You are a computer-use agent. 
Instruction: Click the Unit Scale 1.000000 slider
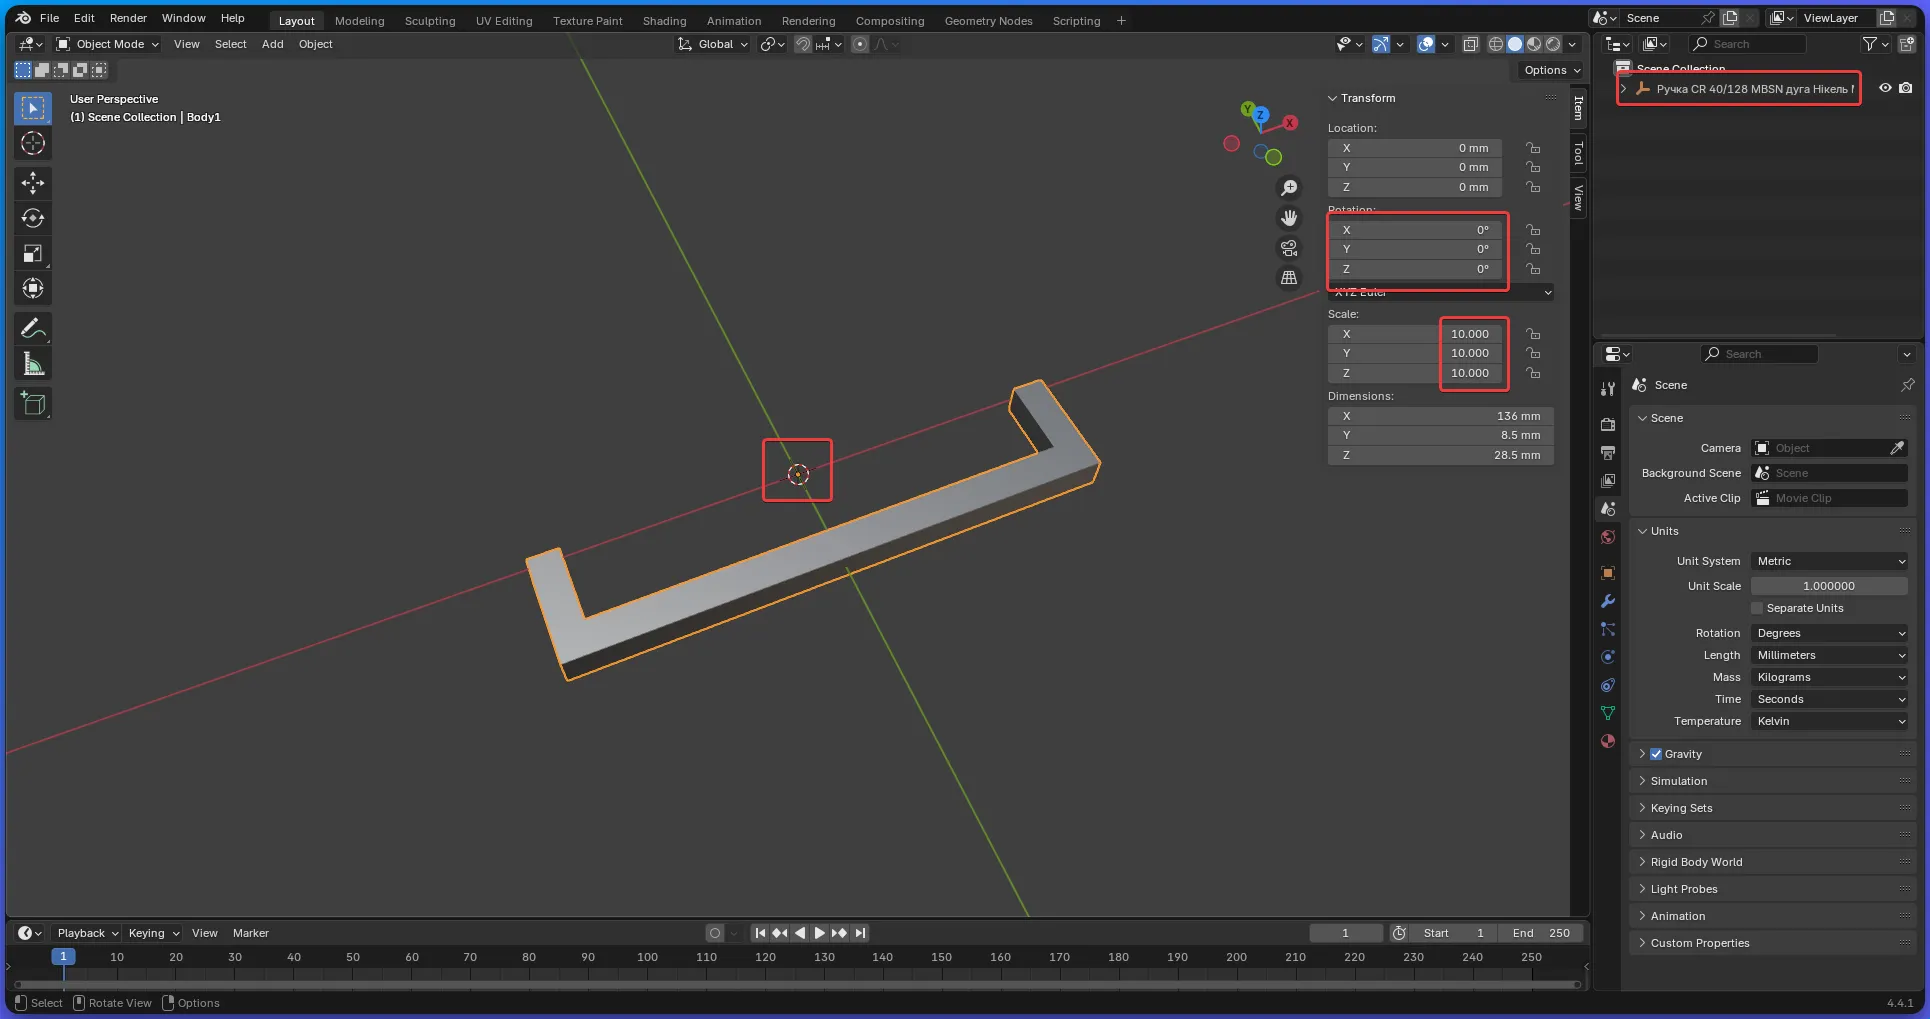[x=1829, y=586]
